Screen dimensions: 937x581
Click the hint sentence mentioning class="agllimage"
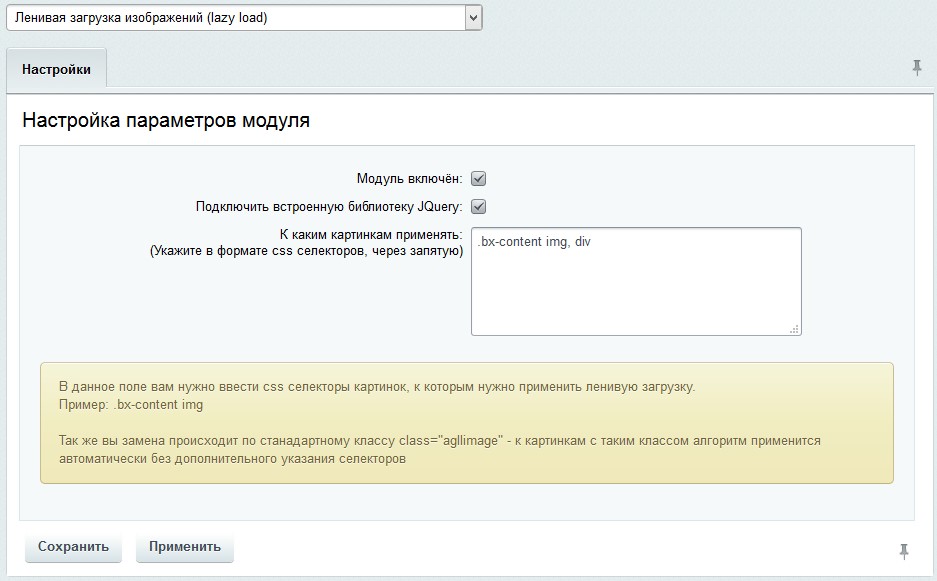point(439,440)
